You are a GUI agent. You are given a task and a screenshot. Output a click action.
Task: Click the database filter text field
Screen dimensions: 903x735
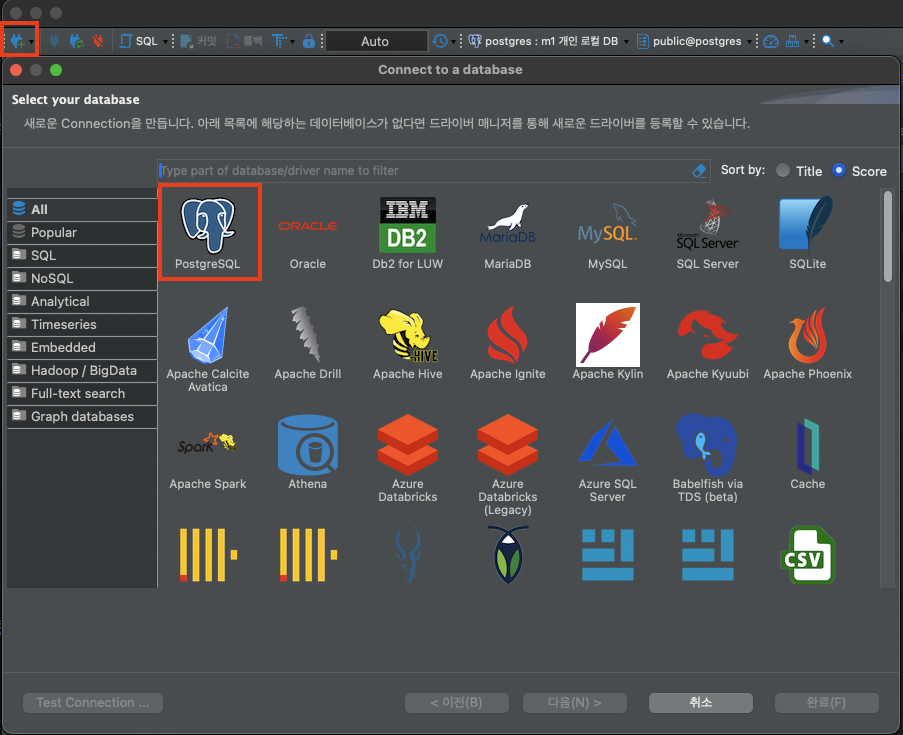click(424, 171)
